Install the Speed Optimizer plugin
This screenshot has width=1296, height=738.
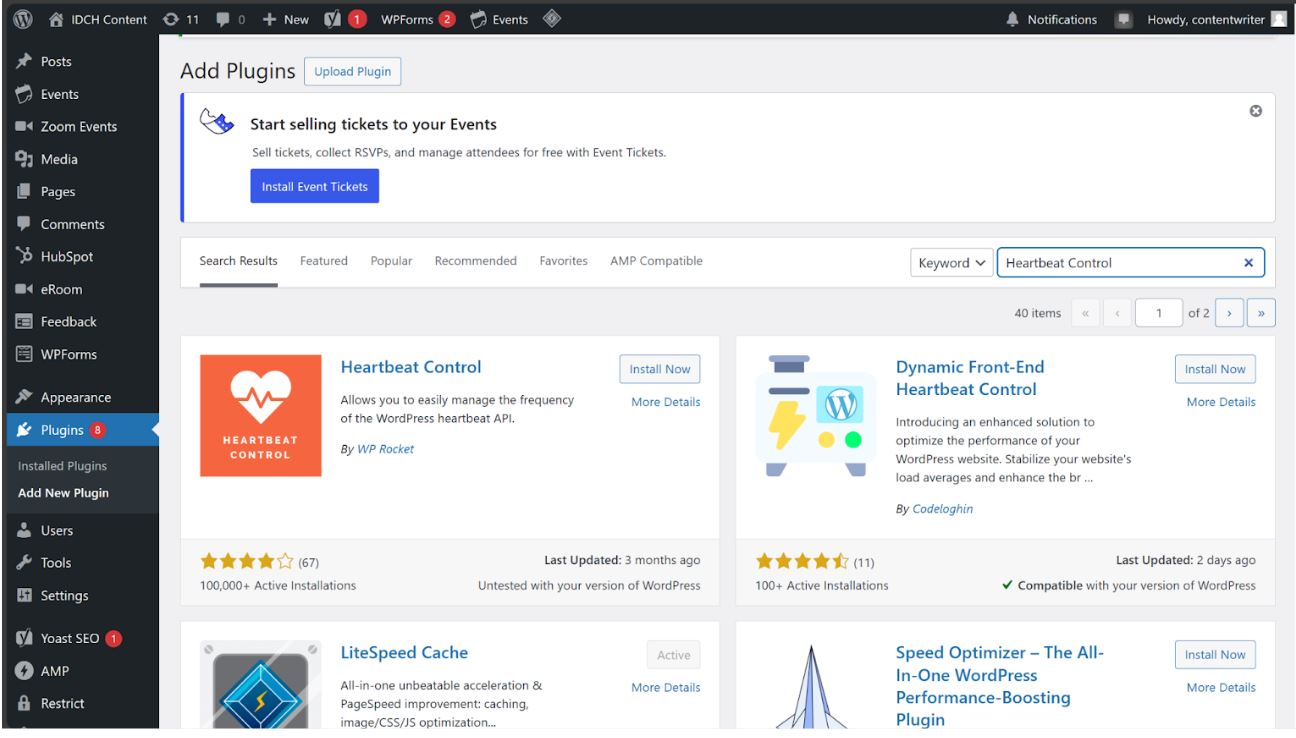1215,655
